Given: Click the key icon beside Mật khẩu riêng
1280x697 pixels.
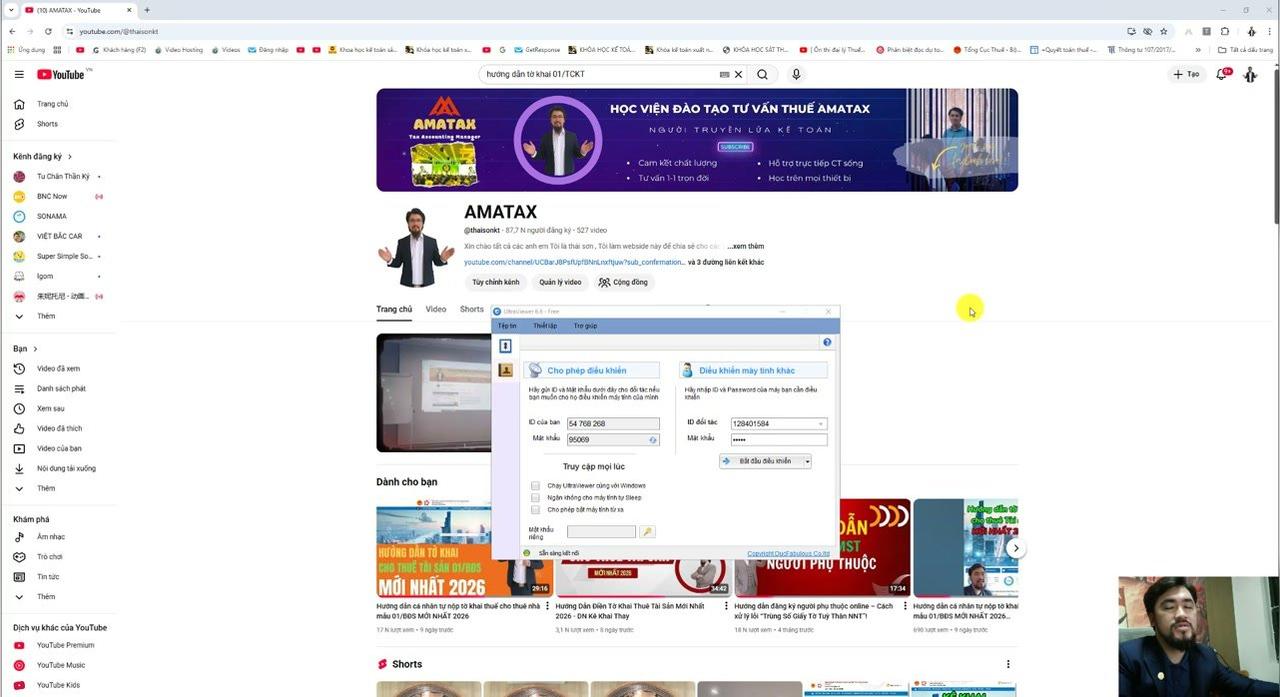Looking at the screenshot, I should click(647, 532).
